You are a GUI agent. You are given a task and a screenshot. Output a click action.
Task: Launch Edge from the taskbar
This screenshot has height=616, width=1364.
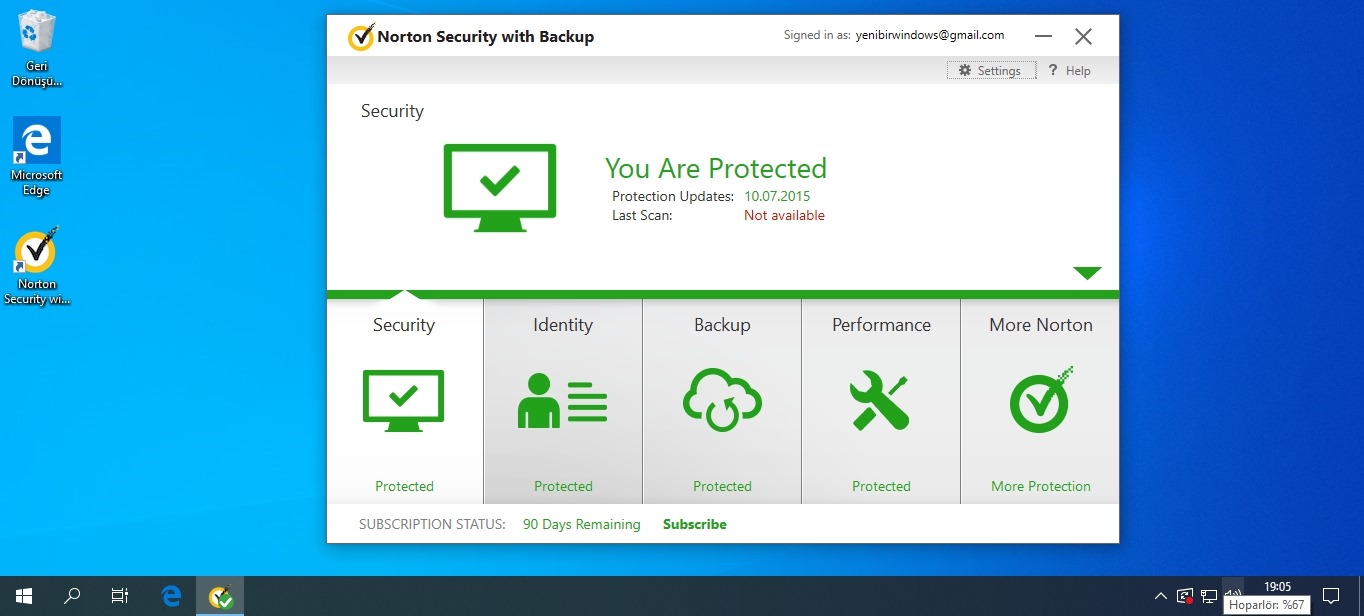[x=171, y=596]
